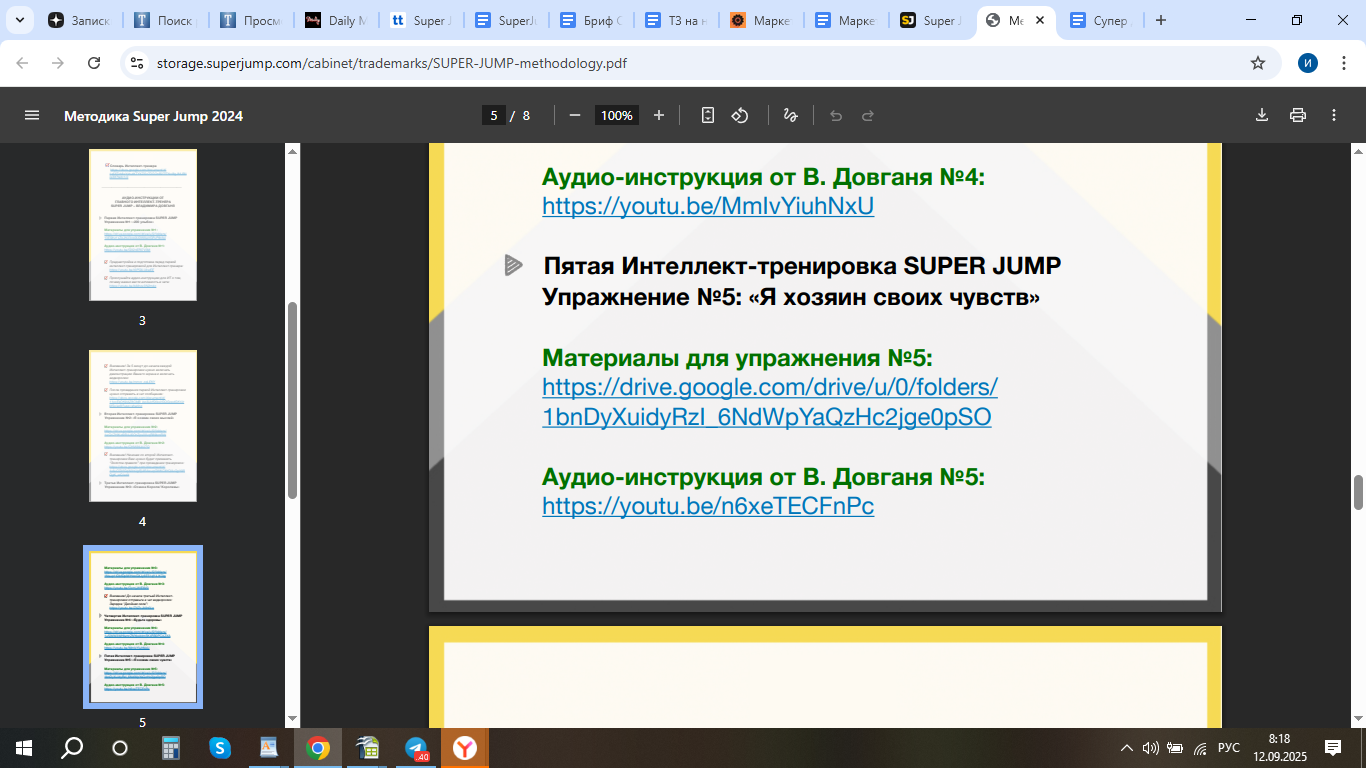1366x768 pixels.
Task: Open the Chrome three-dot menu
Action: 1344,62
